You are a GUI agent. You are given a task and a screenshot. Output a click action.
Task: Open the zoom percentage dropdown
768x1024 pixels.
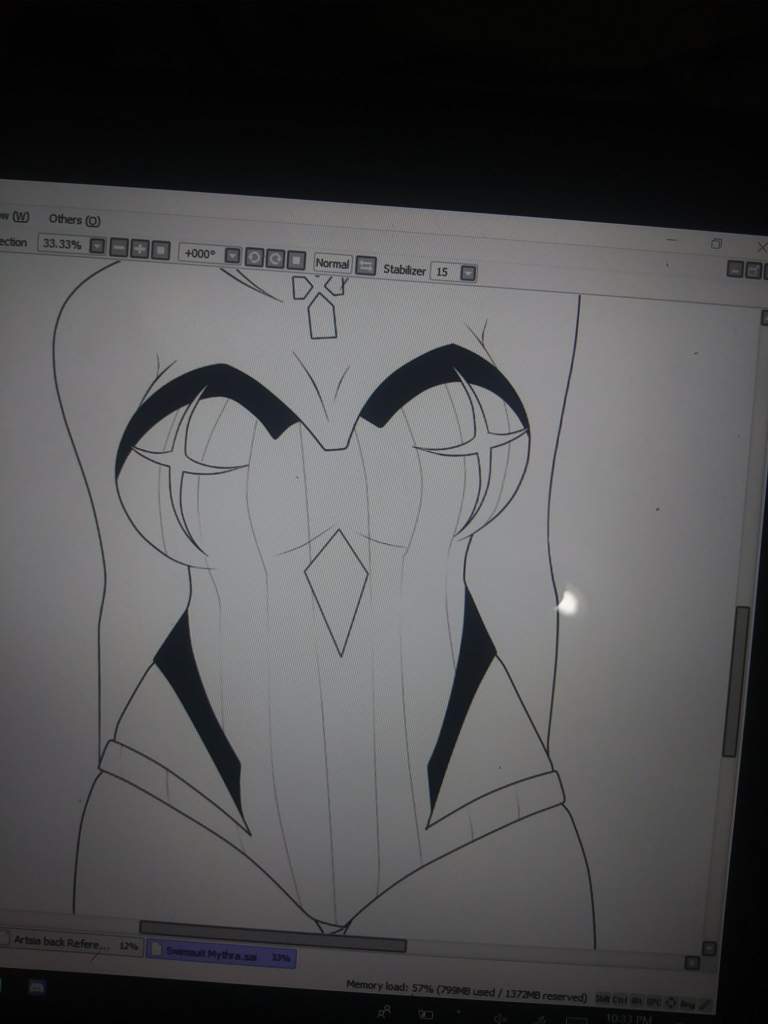[96, 245]
